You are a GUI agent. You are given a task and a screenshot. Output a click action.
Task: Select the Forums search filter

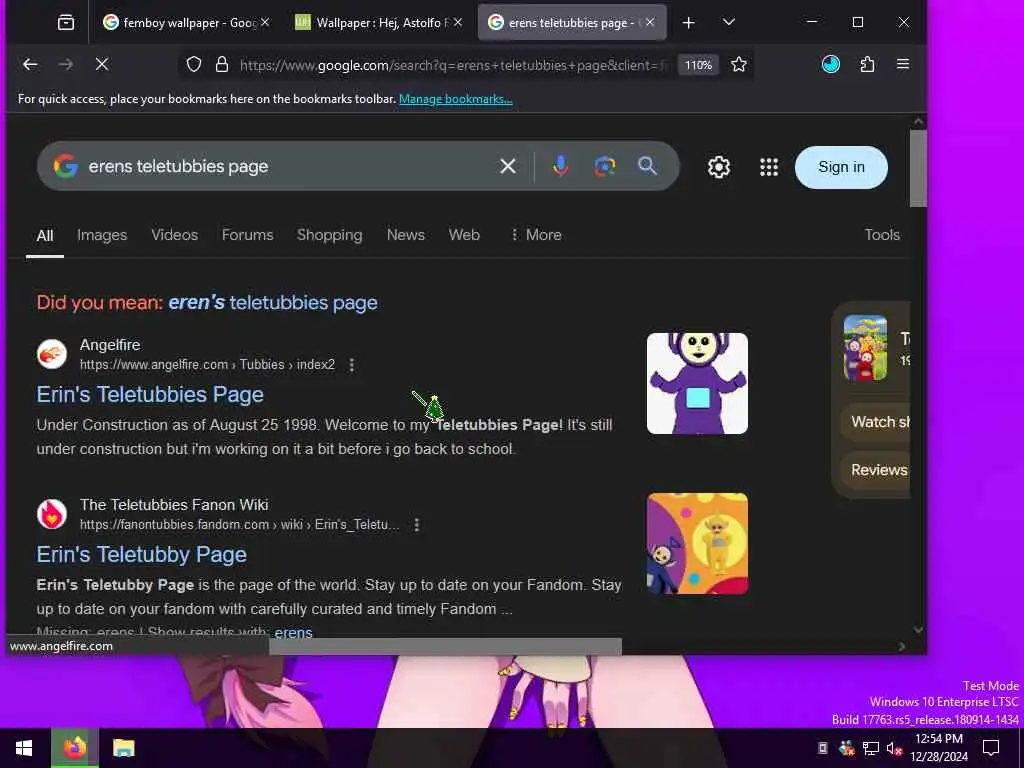click(248, 235)
